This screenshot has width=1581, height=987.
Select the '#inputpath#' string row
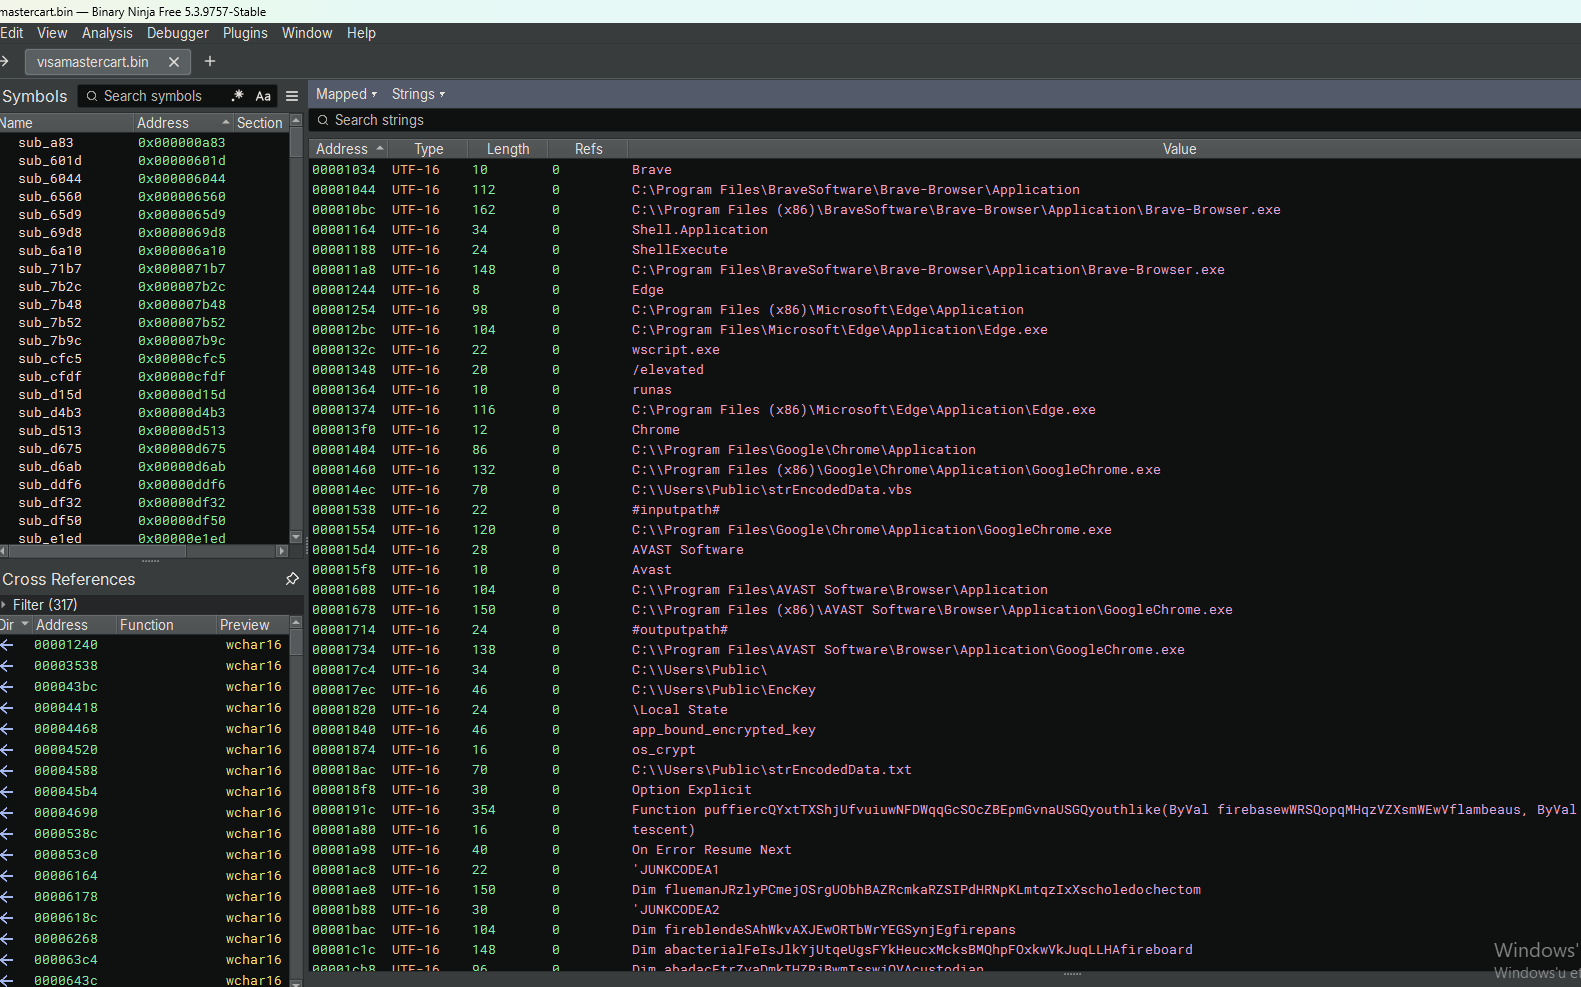tap(945, 510)
